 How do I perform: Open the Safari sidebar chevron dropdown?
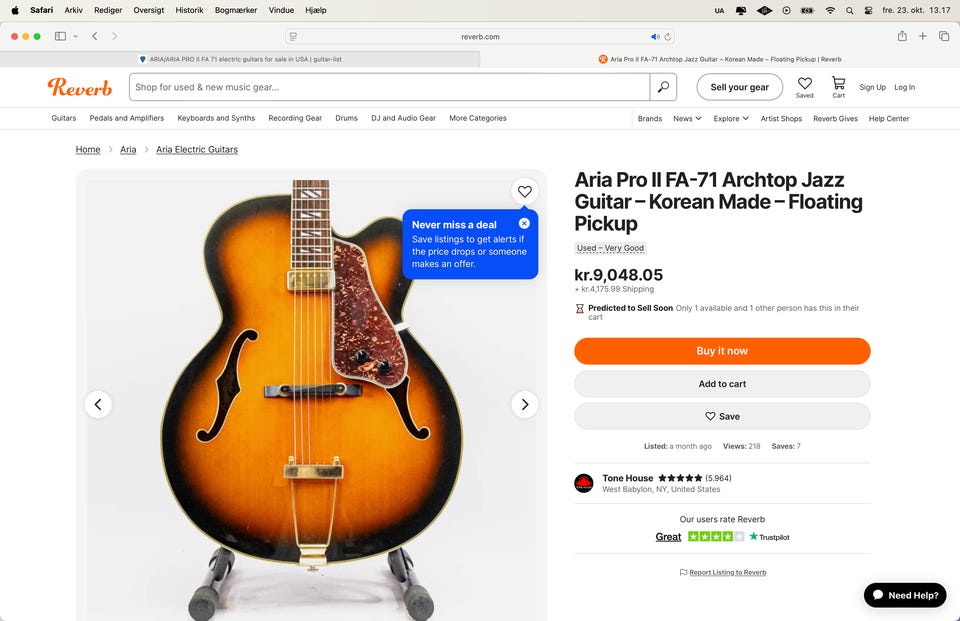pyautogui.click(x=75, y=37)
